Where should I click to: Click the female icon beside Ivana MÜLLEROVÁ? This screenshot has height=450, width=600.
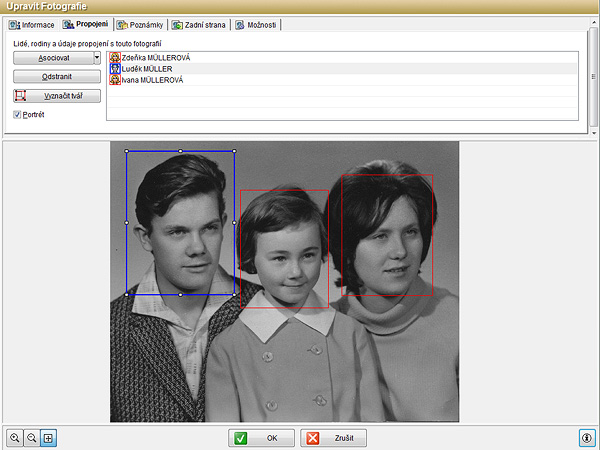pyautogui.click(x=115, y=80)
